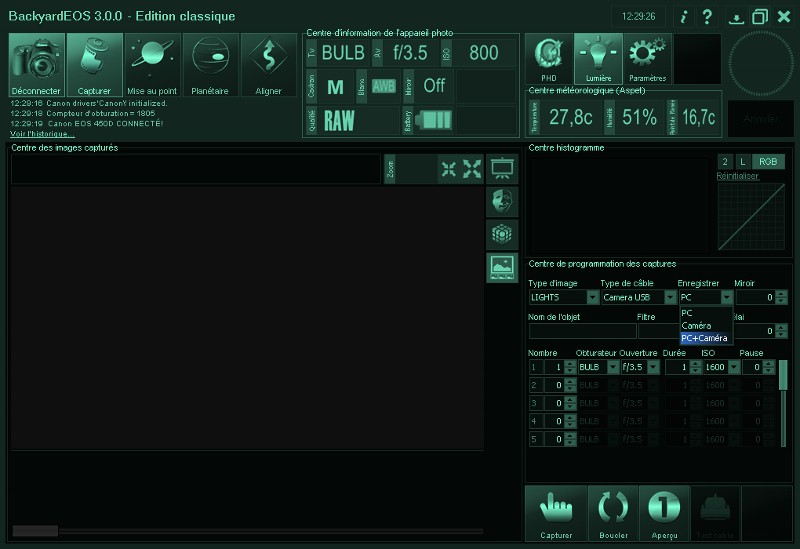Click the 16,7c dew point reading
The image size is (800, 549).
pos(698,117)
